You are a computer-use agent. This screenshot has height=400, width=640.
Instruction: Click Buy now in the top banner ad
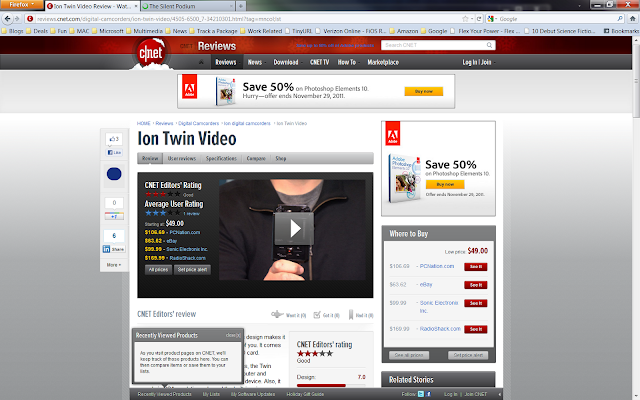pyautogui.click(x=424, y=91)
